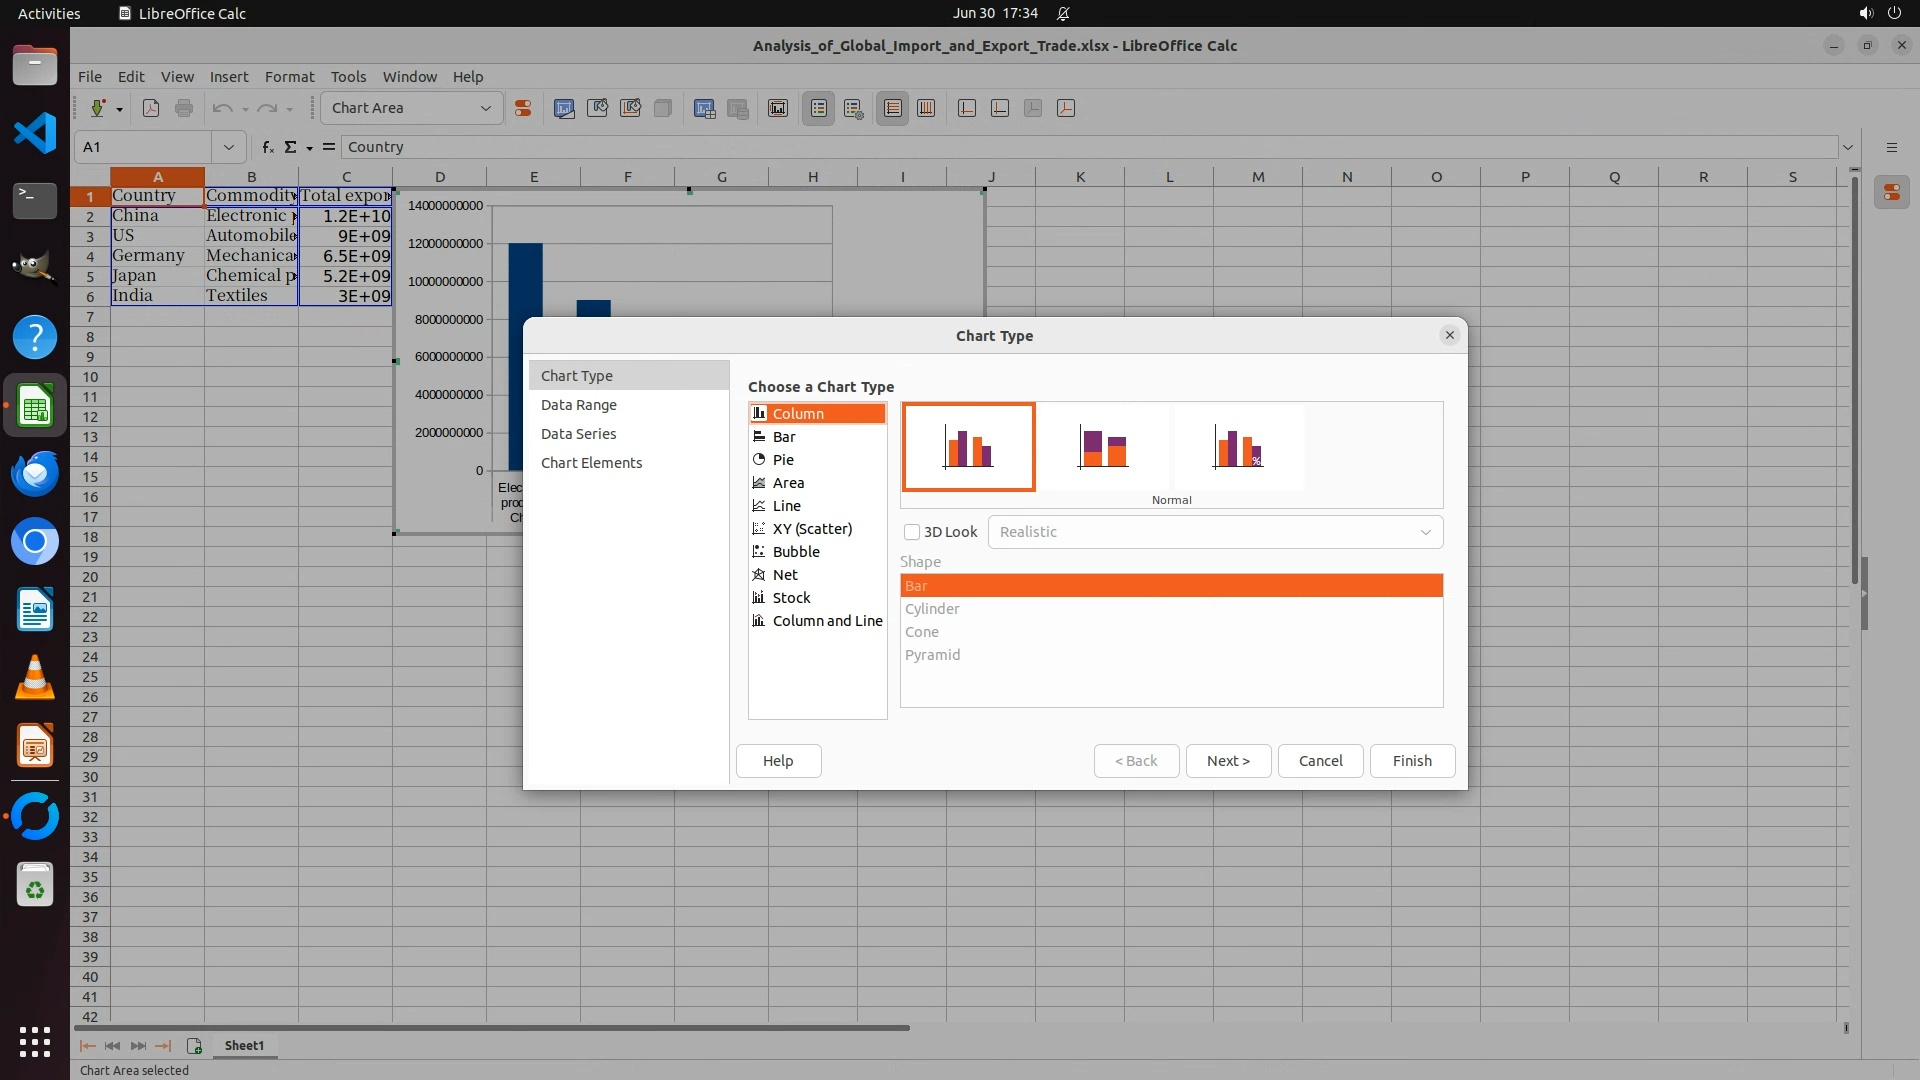Screen dimensions: 1920x1080
Task: Click the Finish button
Action: click(x=1411, y=761)
